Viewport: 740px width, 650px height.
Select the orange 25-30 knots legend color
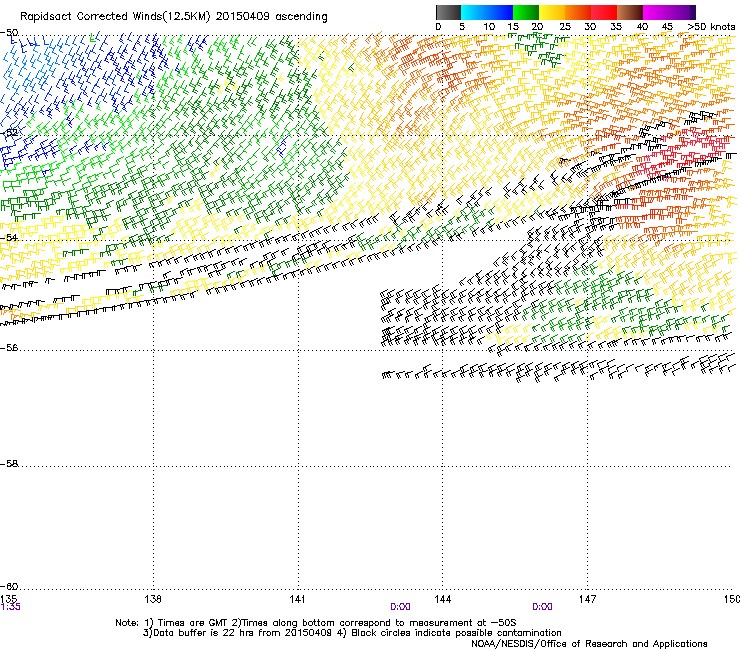(578, 12)
